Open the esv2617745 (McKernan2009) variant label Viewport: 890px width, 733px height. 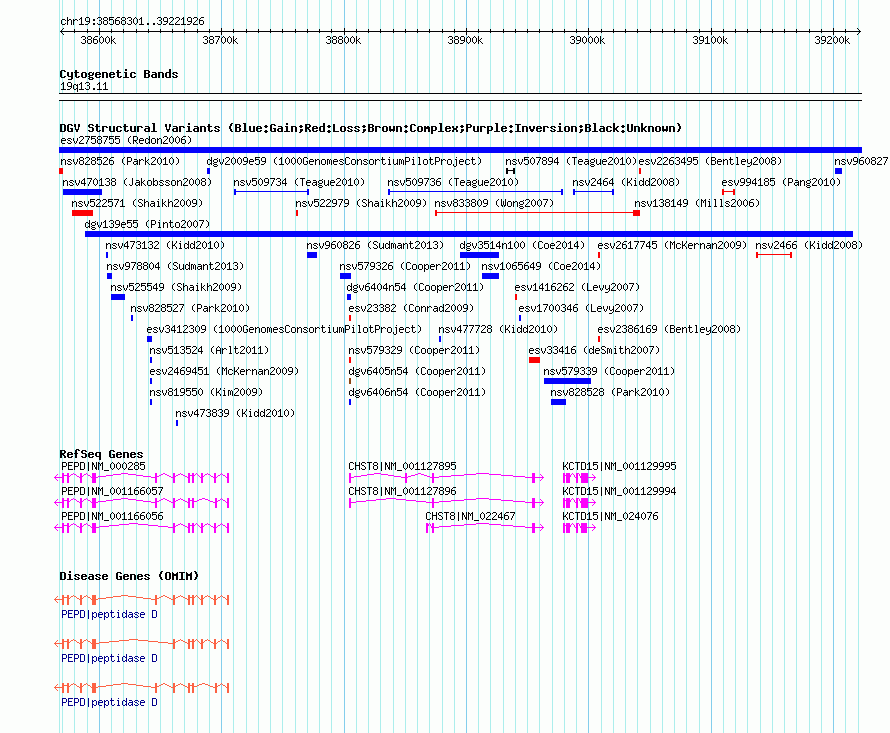click(x=672, y=245)
